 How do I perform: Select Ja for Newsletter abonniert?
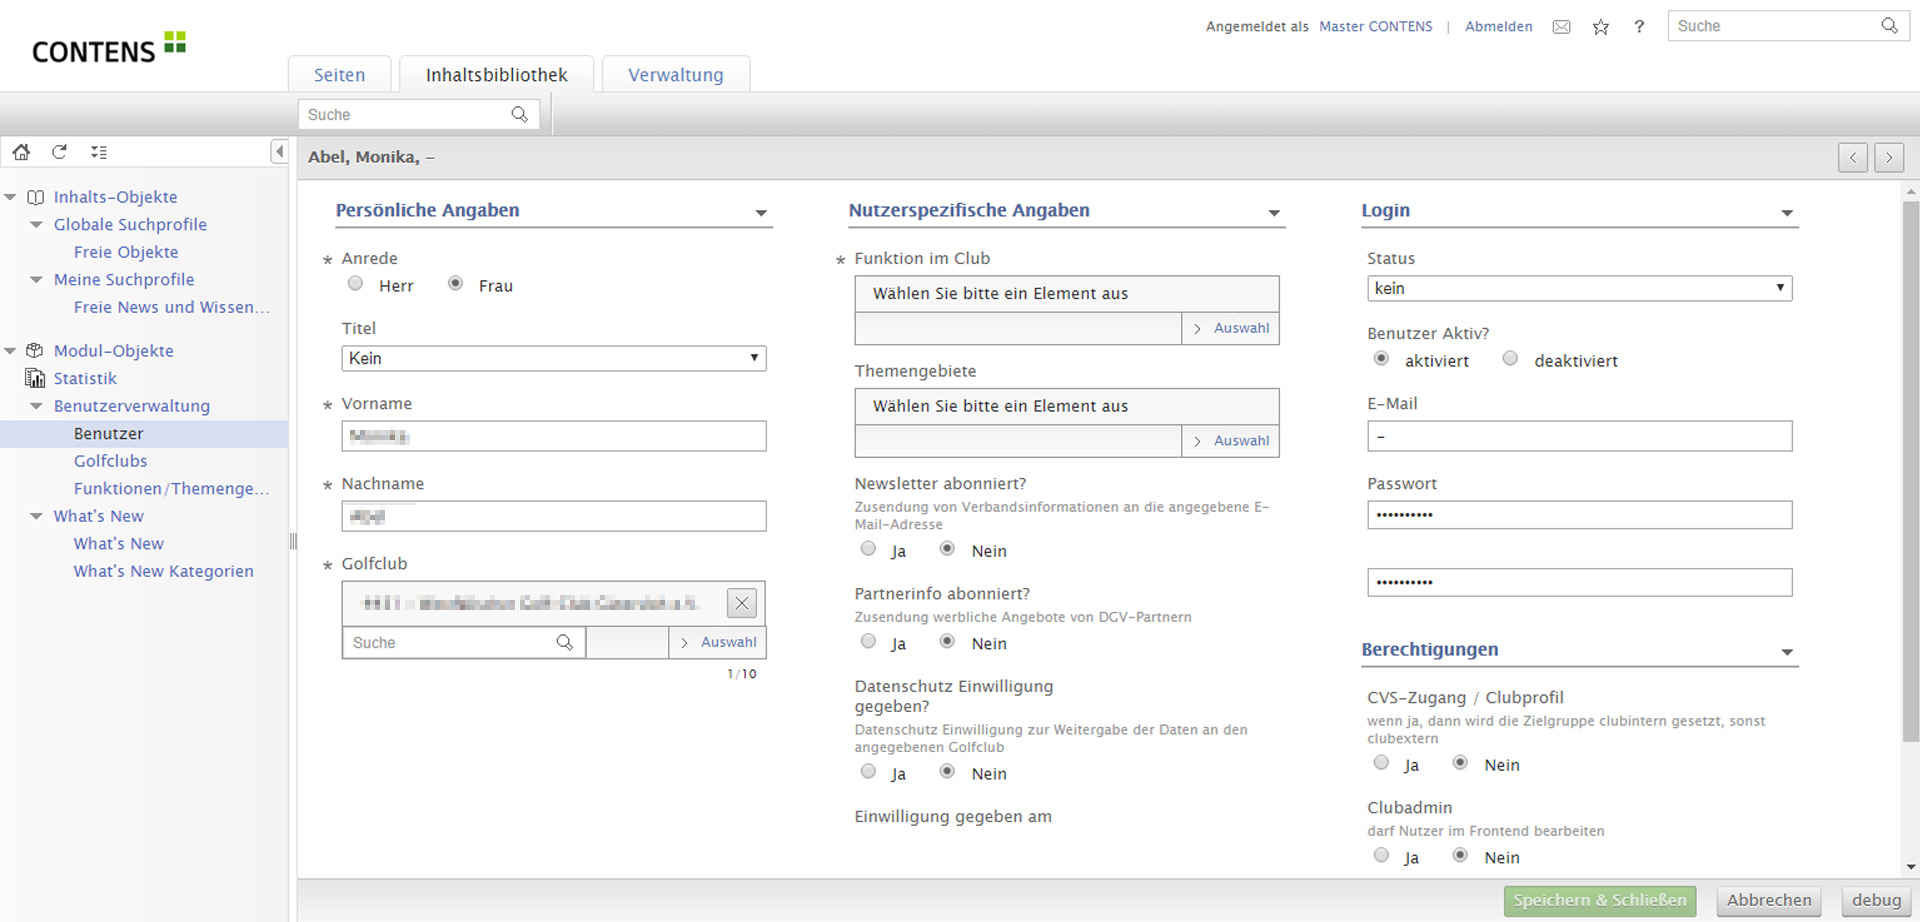[868, 549]
